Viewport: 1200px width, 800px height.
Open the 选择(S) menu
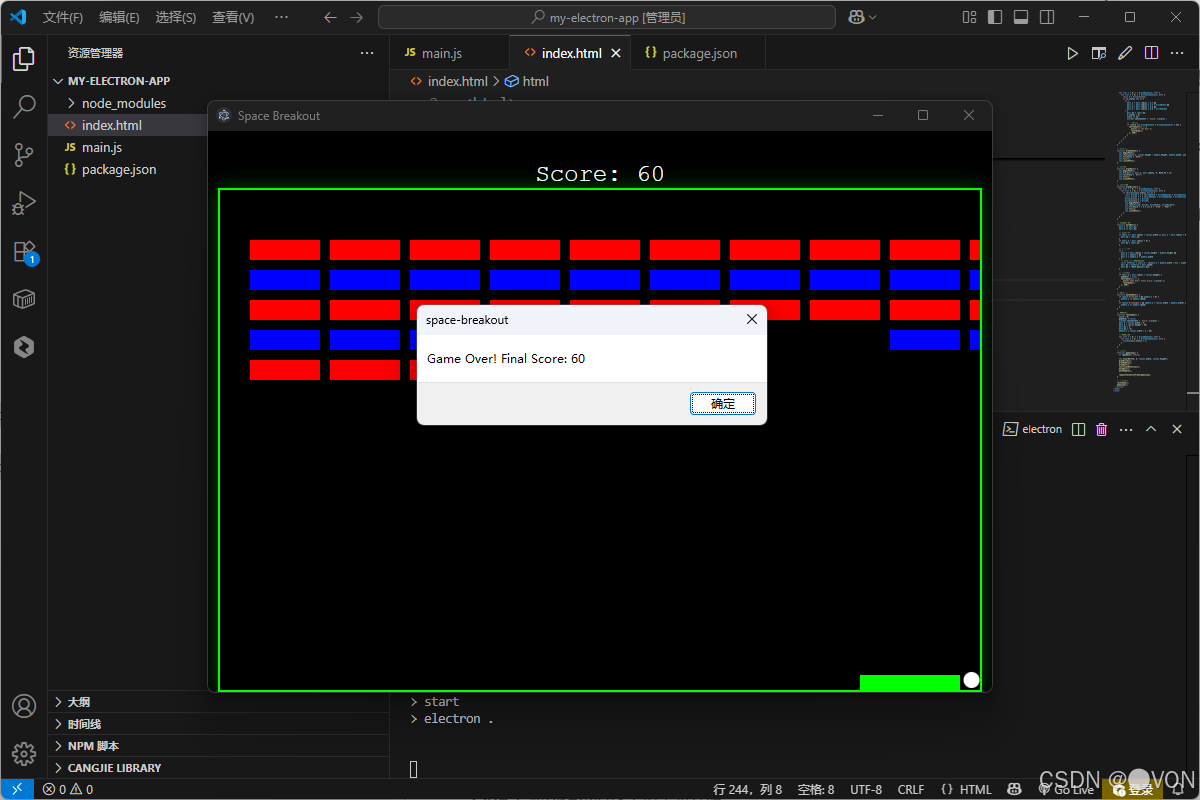tap(176, 17)
